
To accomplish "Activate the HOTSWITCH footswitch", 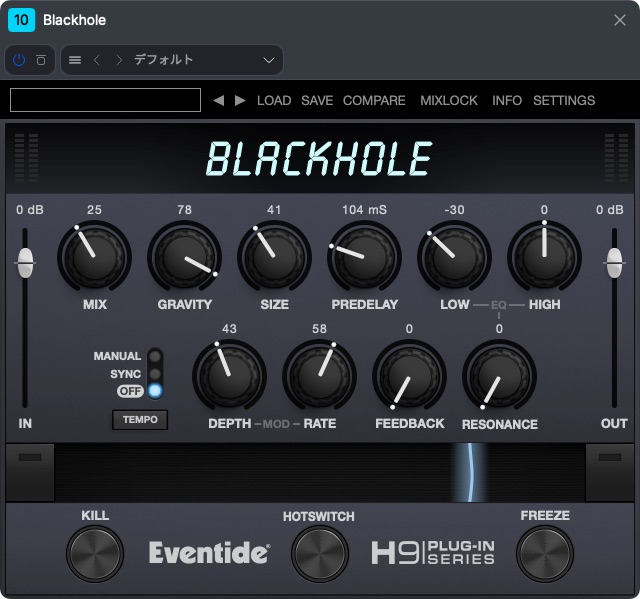I will point(320,554).
